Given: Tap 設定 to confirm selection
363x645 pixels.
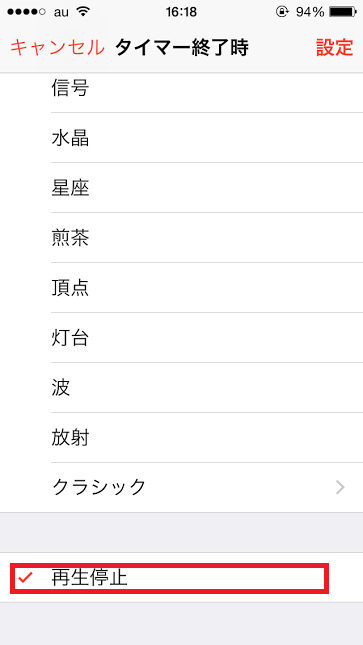Looking at the screenshot, I should (x=335, y=48).
